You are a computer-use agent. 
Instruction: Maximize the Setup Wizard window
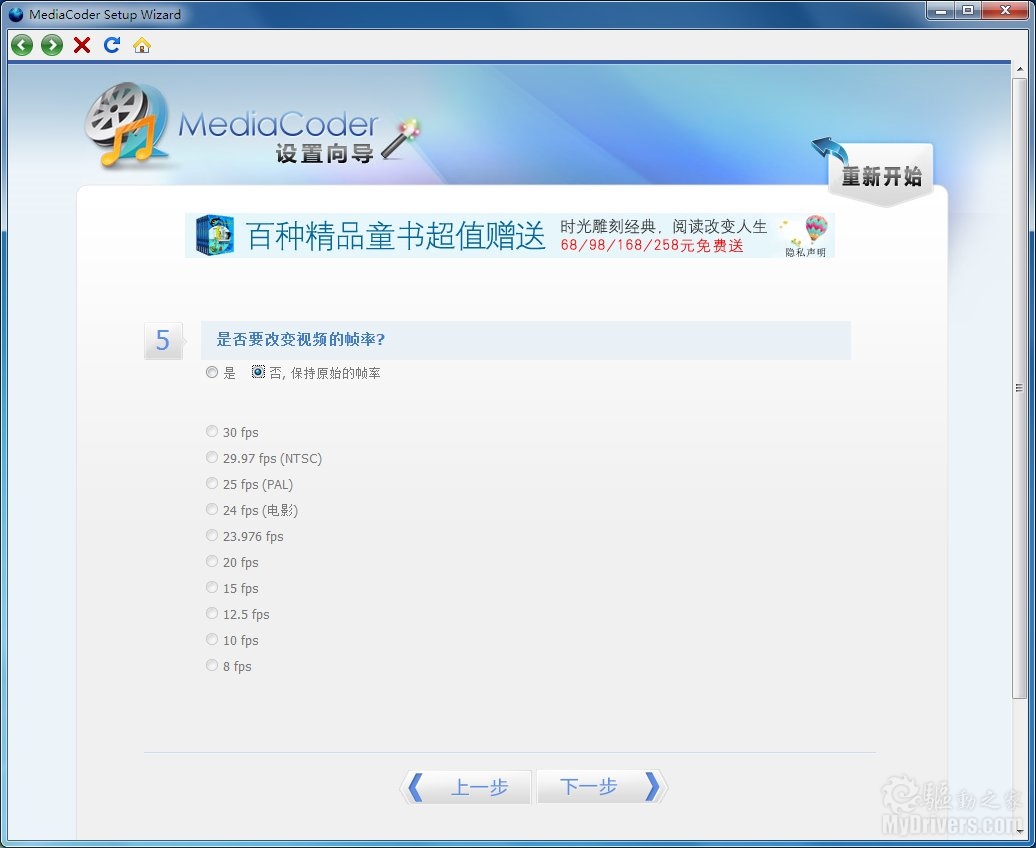967,11
